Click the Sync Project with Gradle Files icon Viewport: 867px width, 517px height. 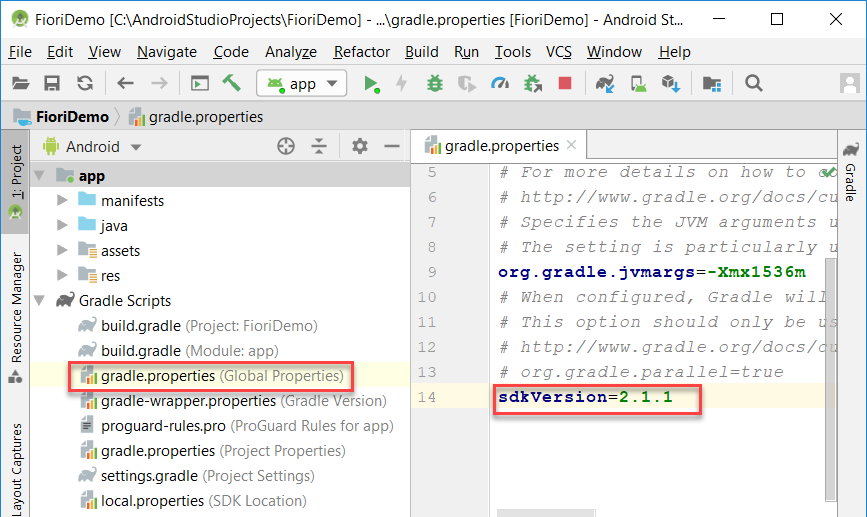(604, 83)
